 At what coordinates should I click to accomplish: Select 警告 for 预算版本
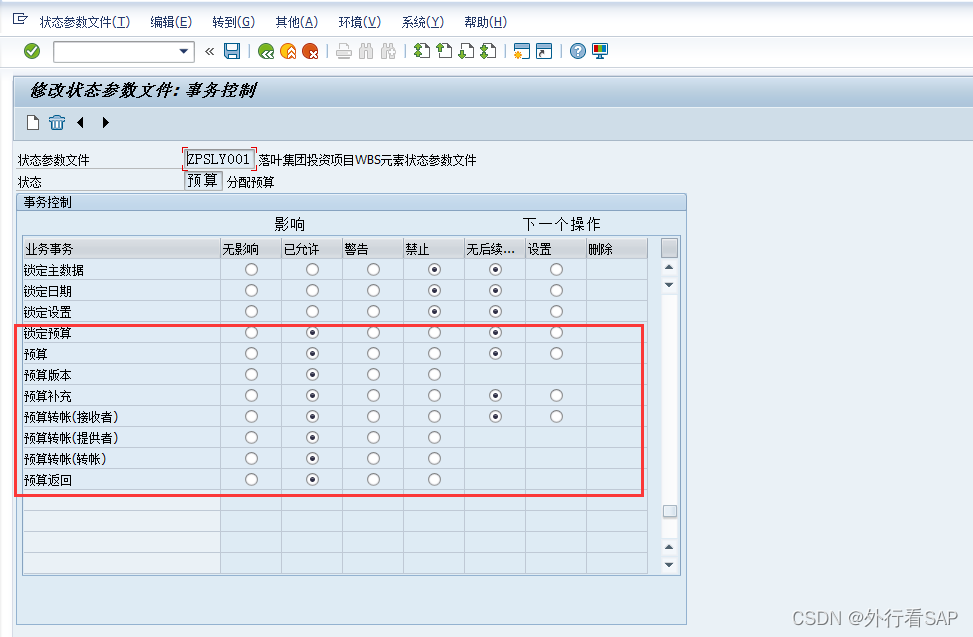pos(373,375)
